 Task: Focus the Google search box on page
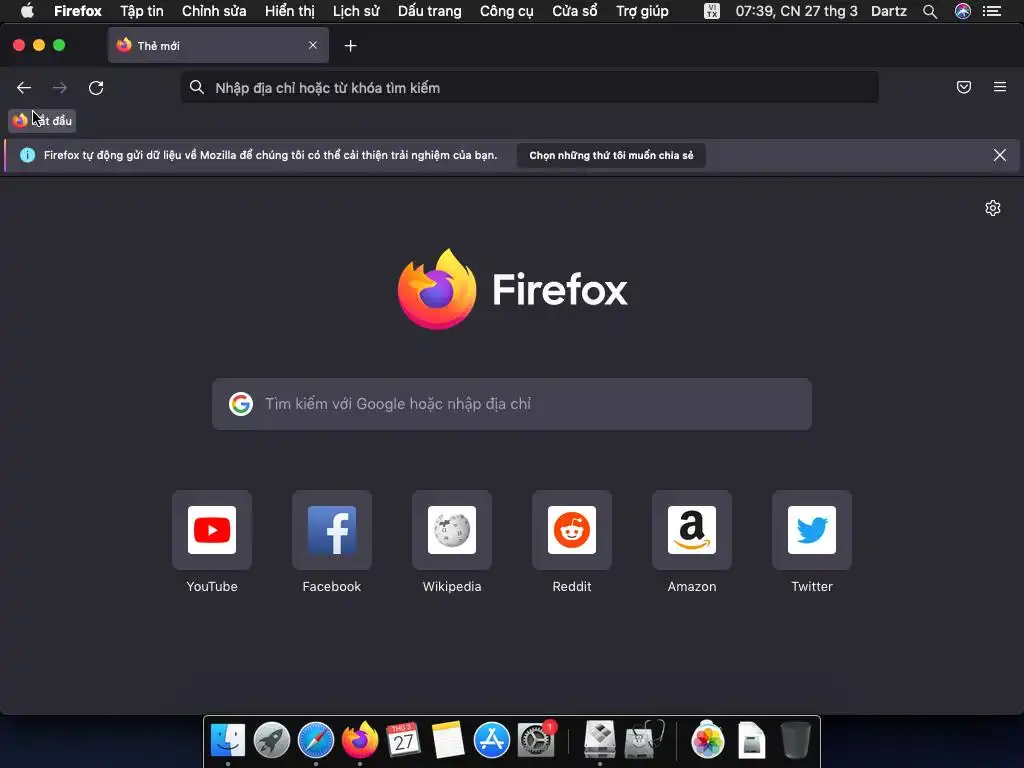[512, 404]
